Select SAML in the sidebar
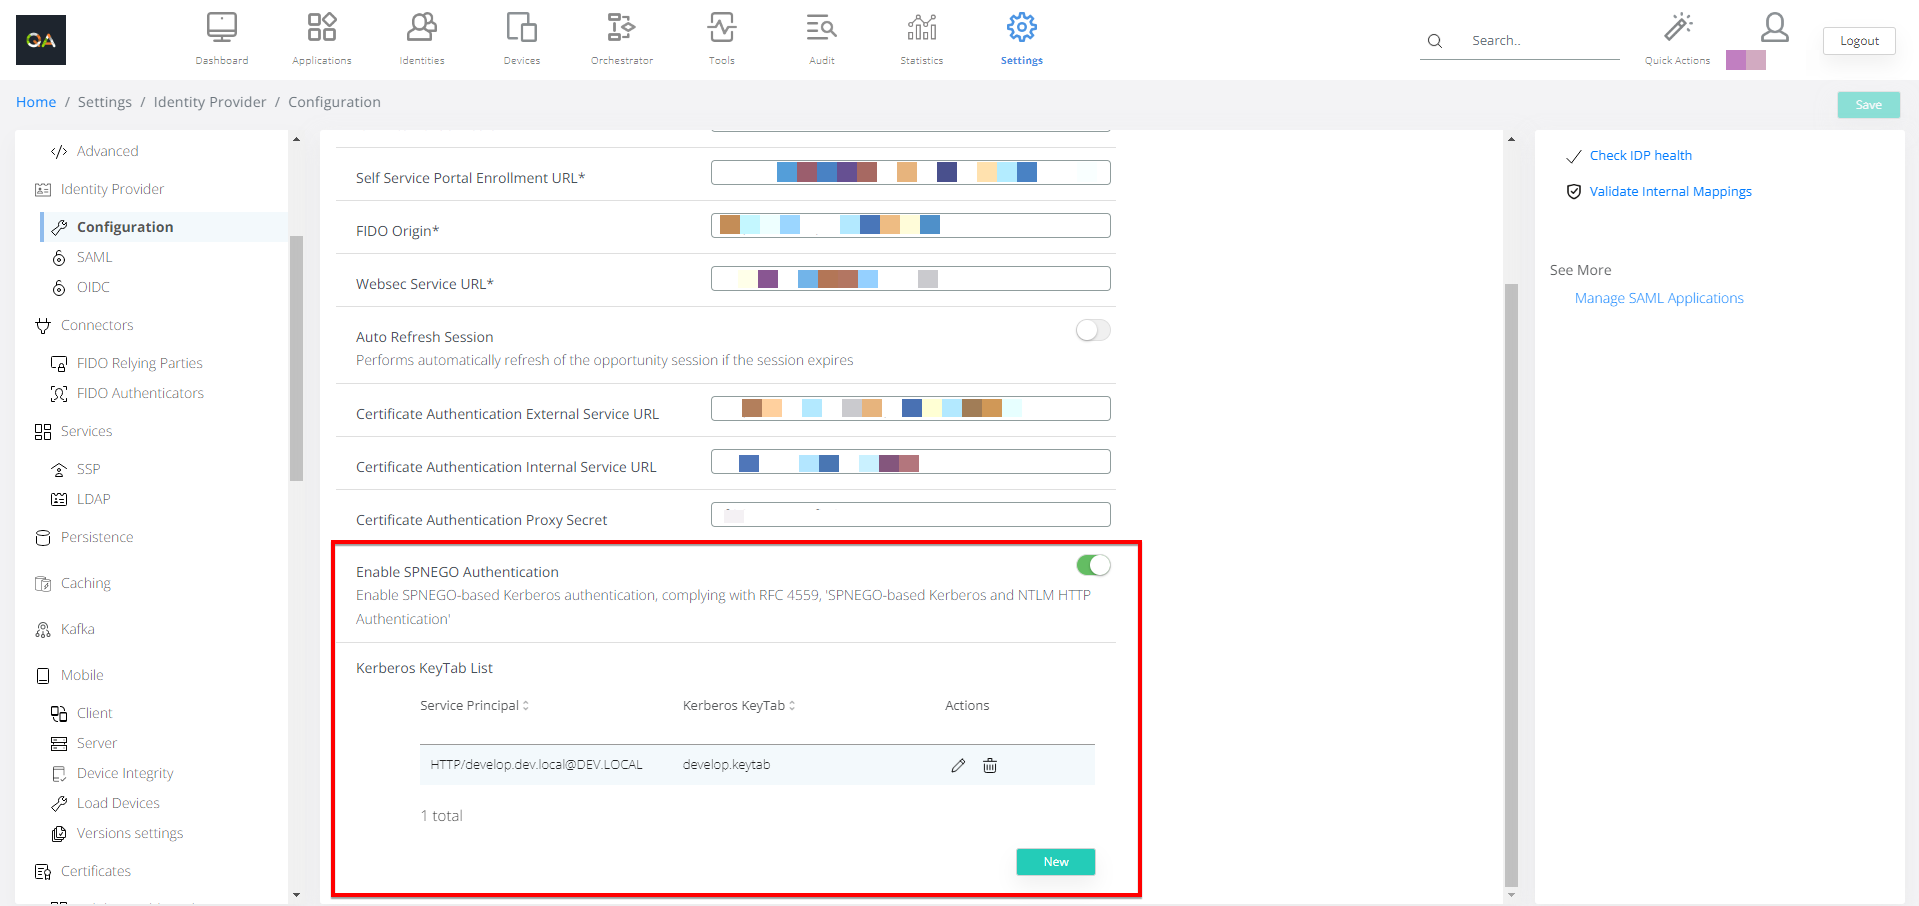 tap(94, 257)
